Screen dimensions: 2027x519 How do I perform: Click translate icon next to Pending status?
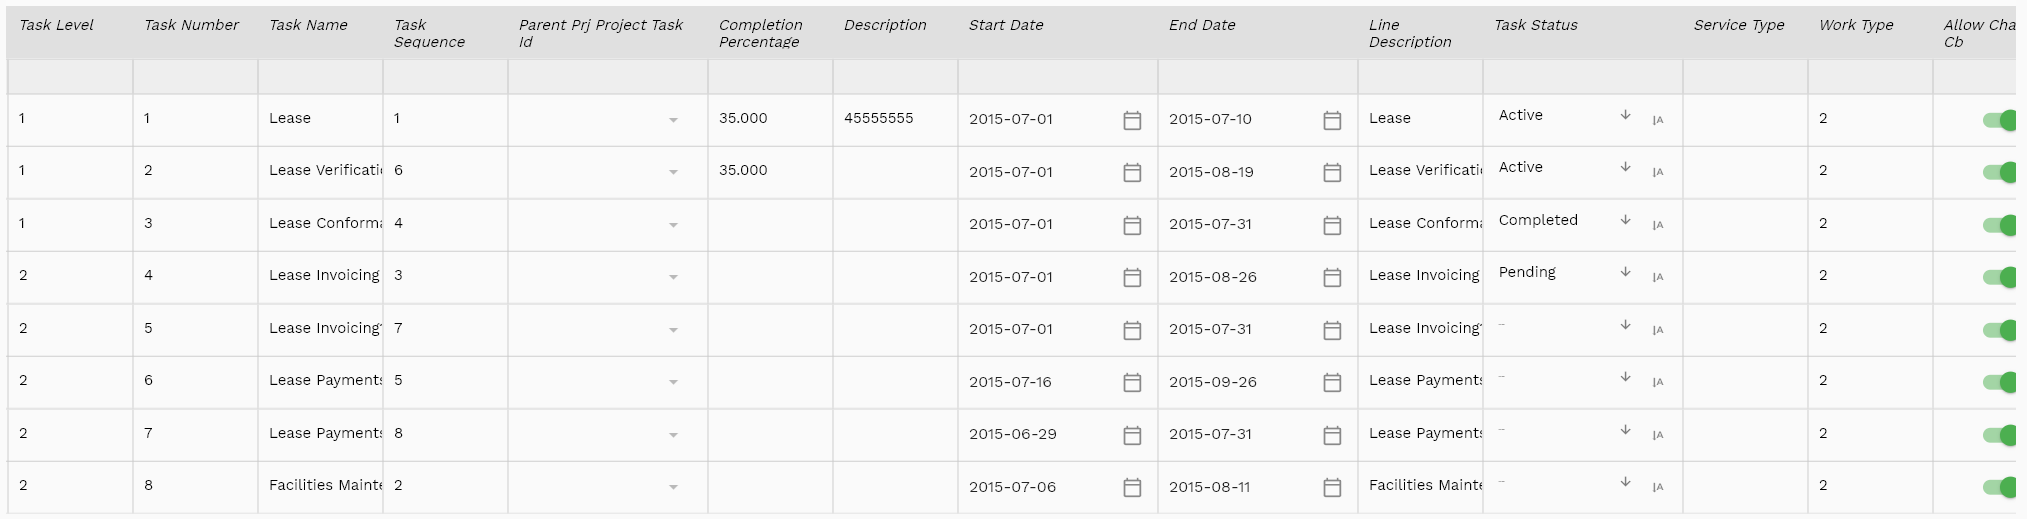[1658, 277]
